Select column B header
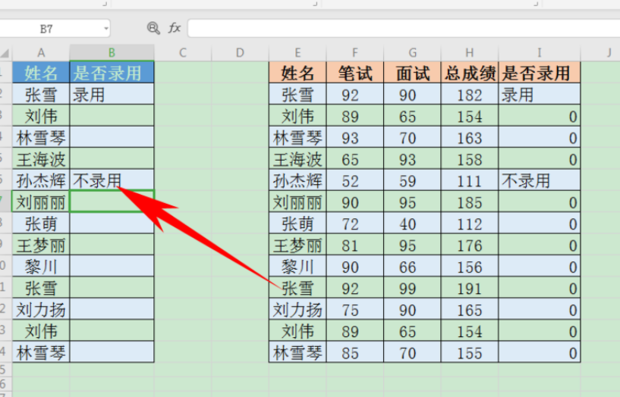620x397 pixels. click(x=112, y=53)
